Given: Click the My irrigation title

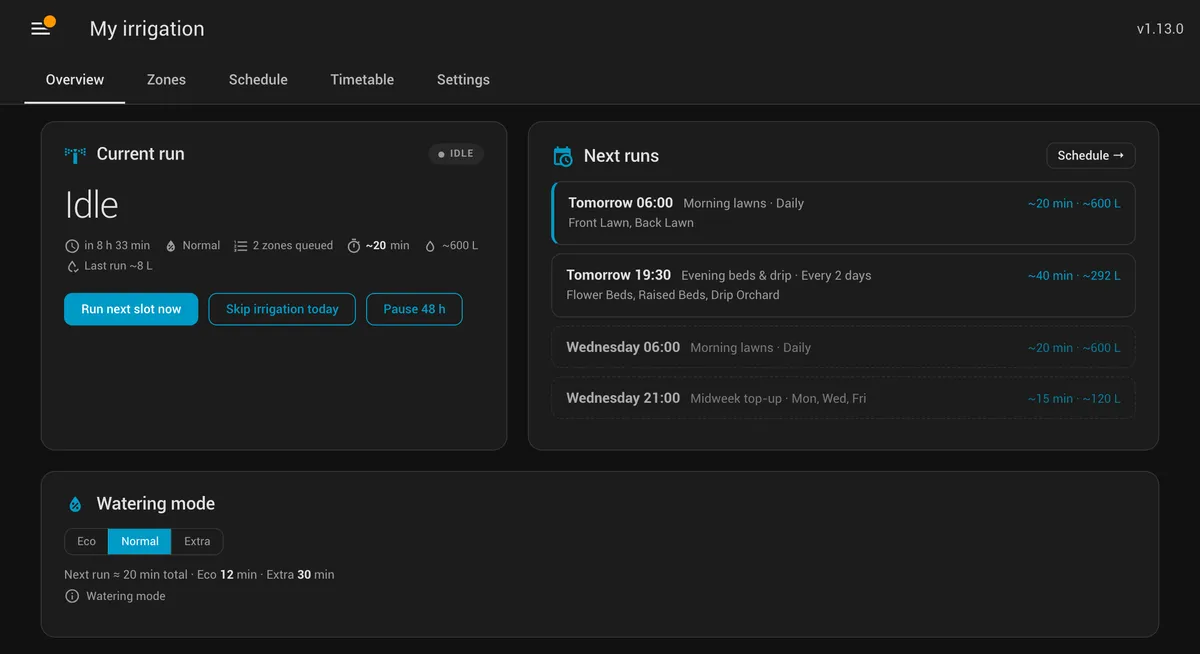Looking at the screenshot, I should pyautogui.click(x=147, y=29).
